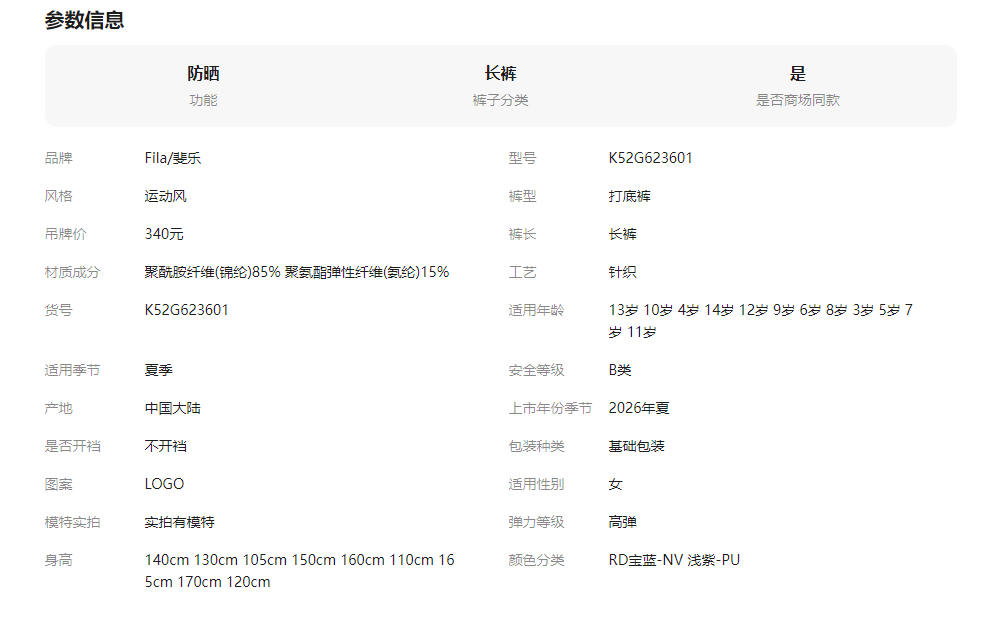Image resolution: width=984 pixels, height=620 pixels.
Task: Select the 针织 craft value
Action: tap(622, 272)
